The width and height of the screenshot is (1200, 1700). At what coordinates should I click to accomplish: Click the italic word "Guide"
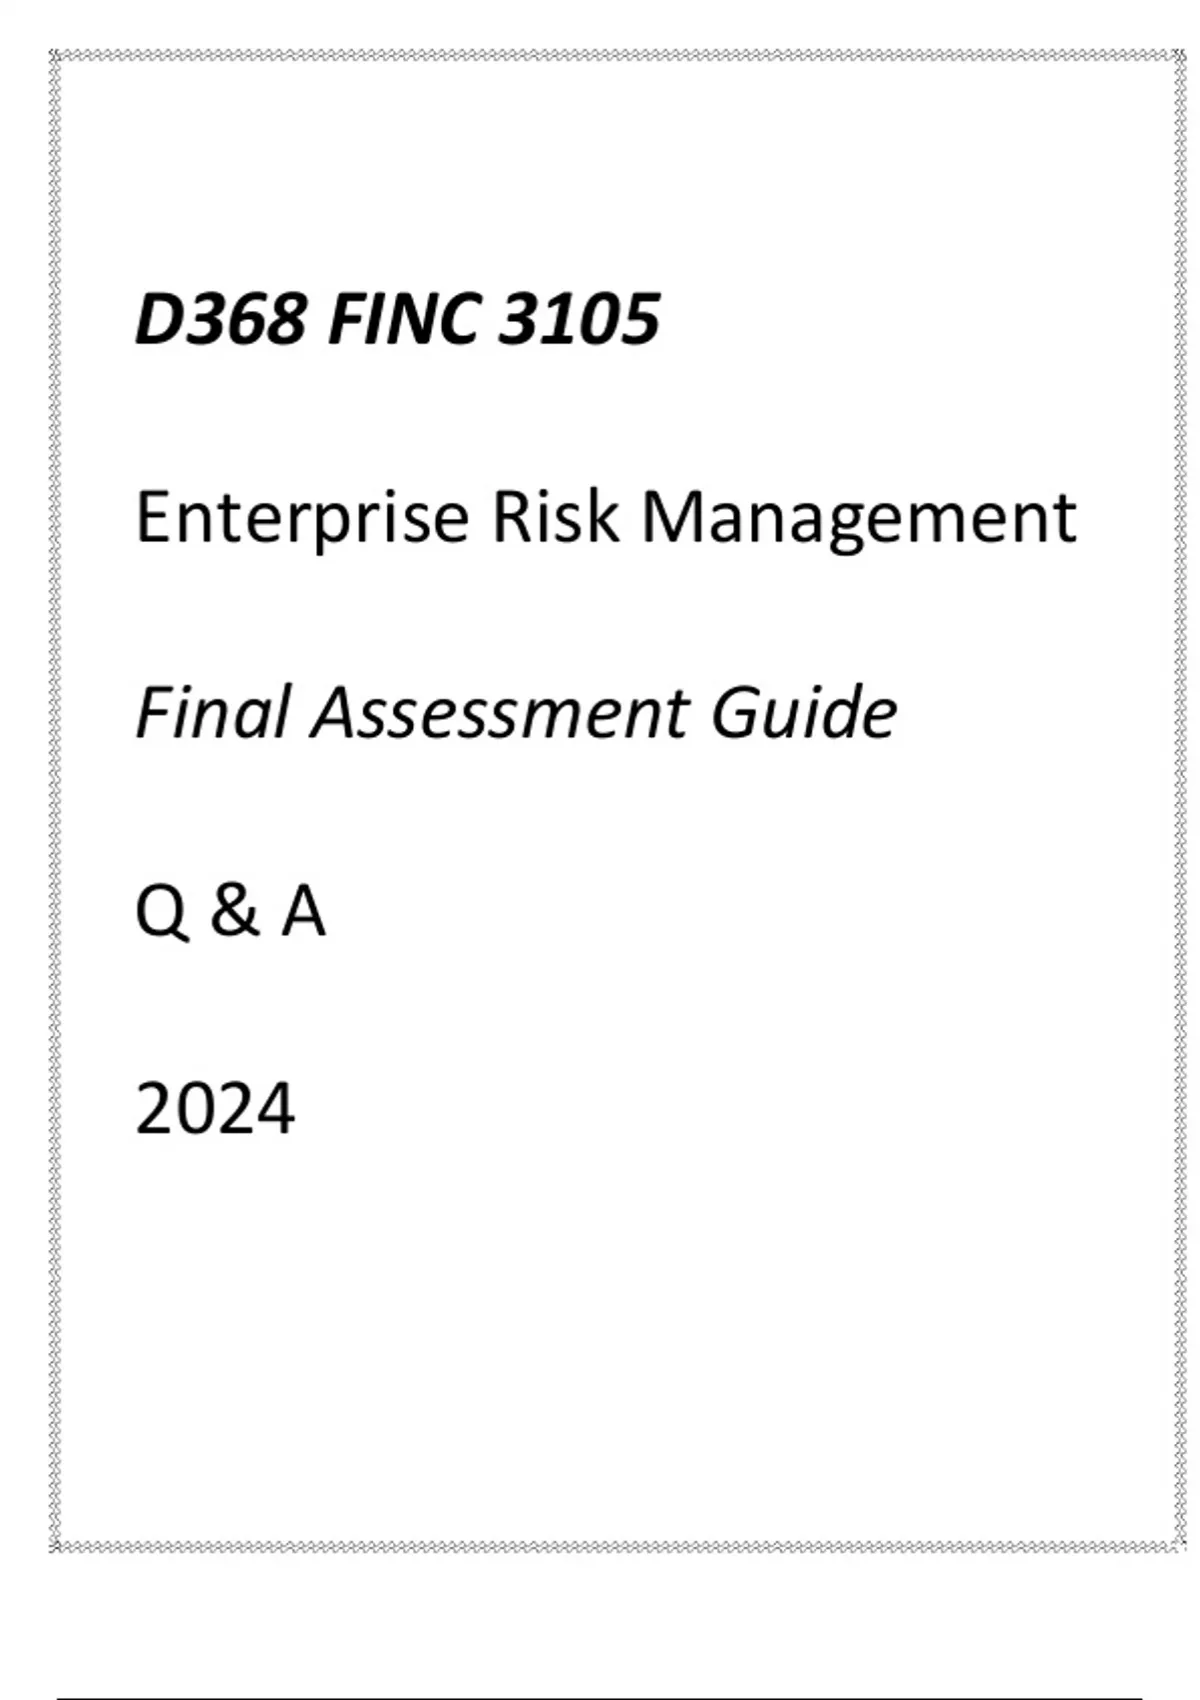coord(804,713)
